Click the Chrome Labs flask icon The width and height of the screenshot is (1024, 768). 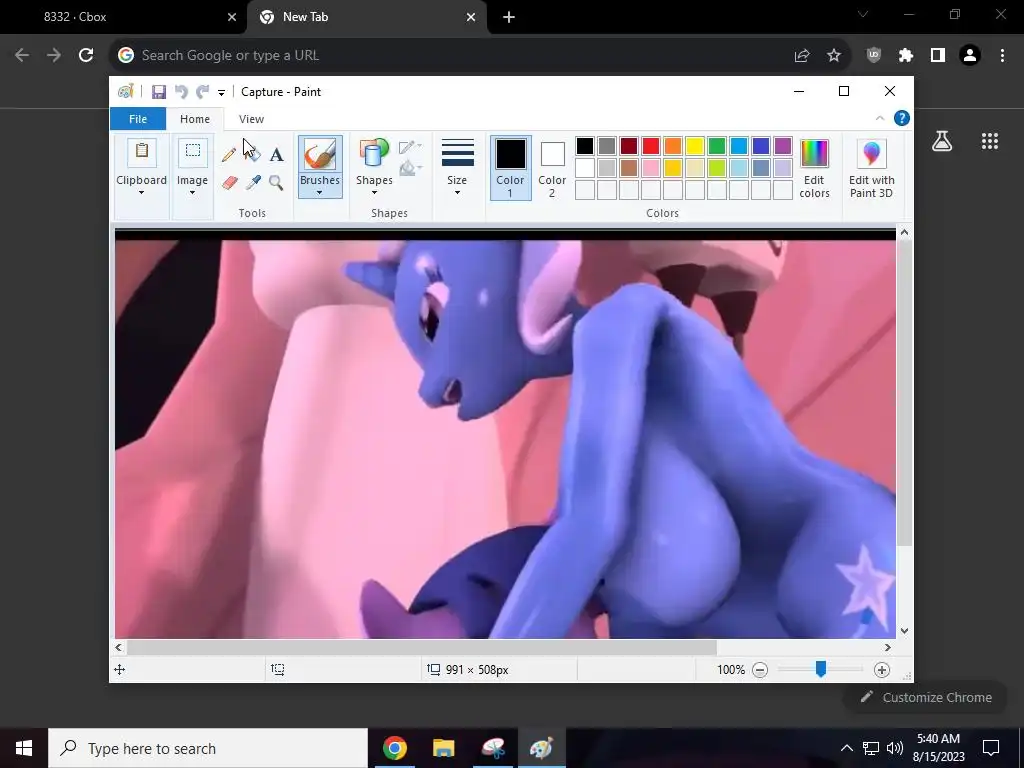tap(942, 141)
